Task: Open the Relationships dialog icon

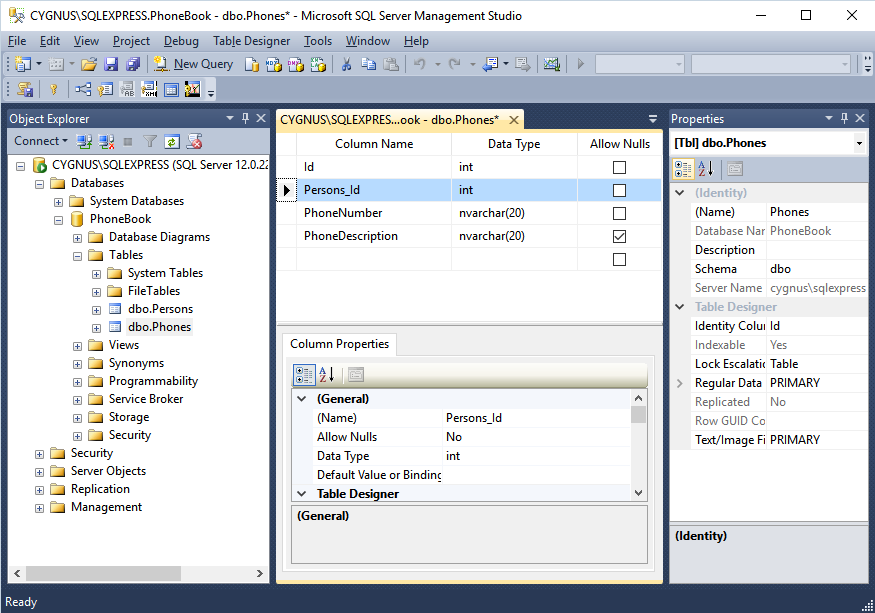Action: tap(83, 89)
